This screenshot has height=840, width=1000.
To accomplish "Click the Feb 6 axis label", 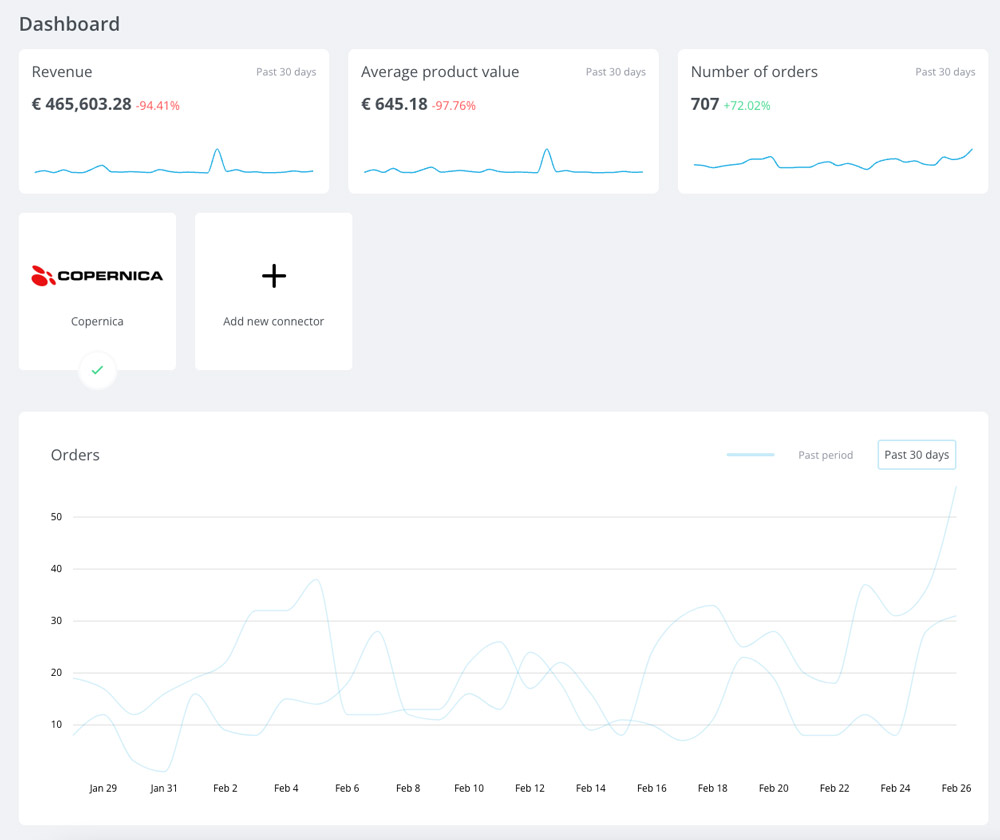I will coord(347,788).
